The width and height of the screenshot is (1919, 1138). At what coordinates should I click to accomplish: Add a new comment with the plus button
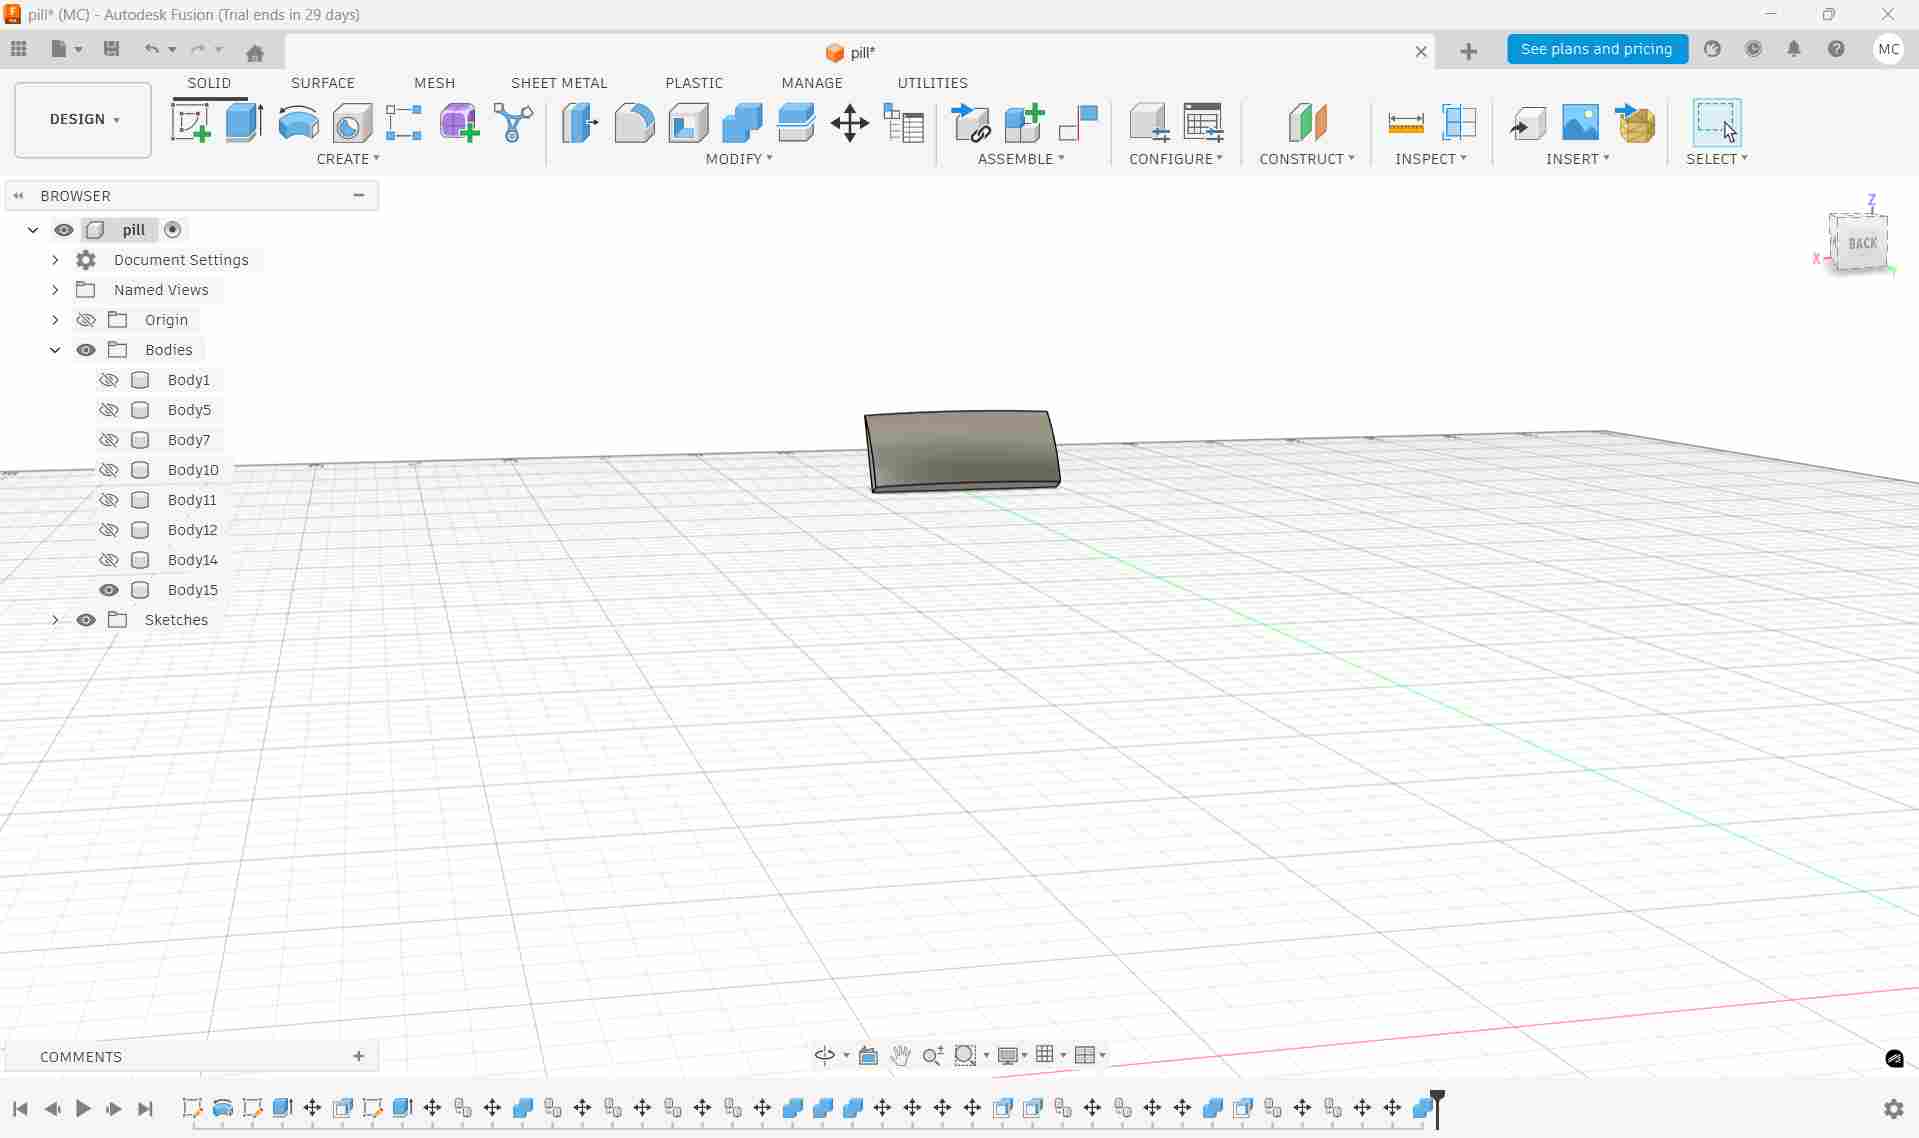pos(358,1056)
